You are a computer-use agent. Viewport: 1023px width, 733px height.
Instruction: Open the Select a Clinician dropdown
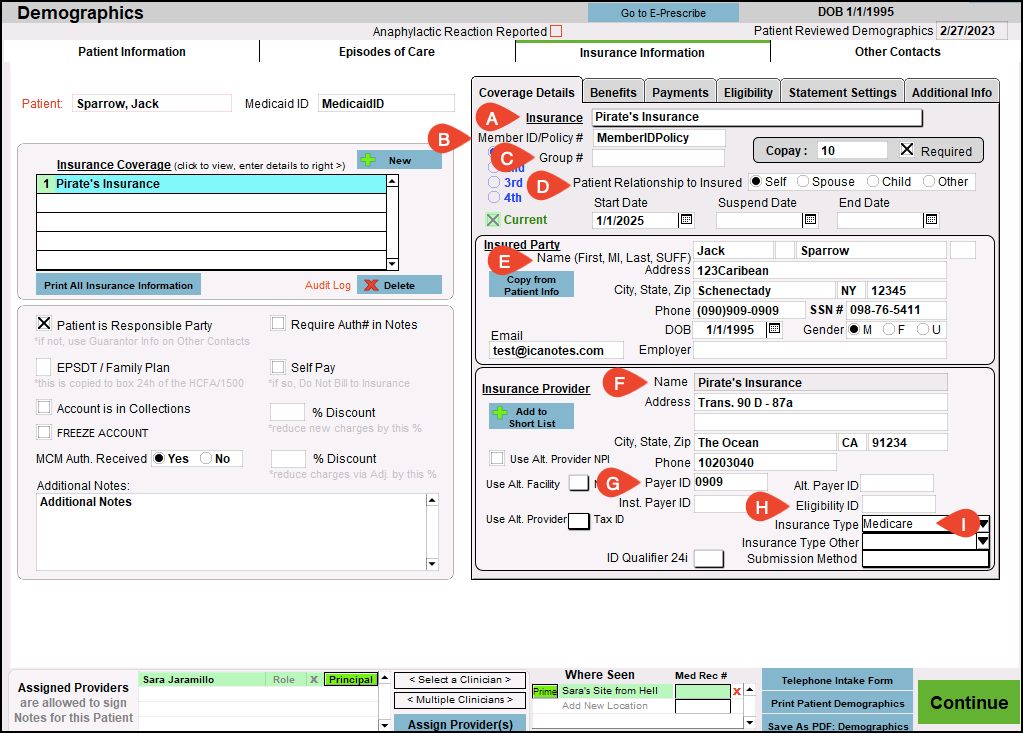point(458,680)
